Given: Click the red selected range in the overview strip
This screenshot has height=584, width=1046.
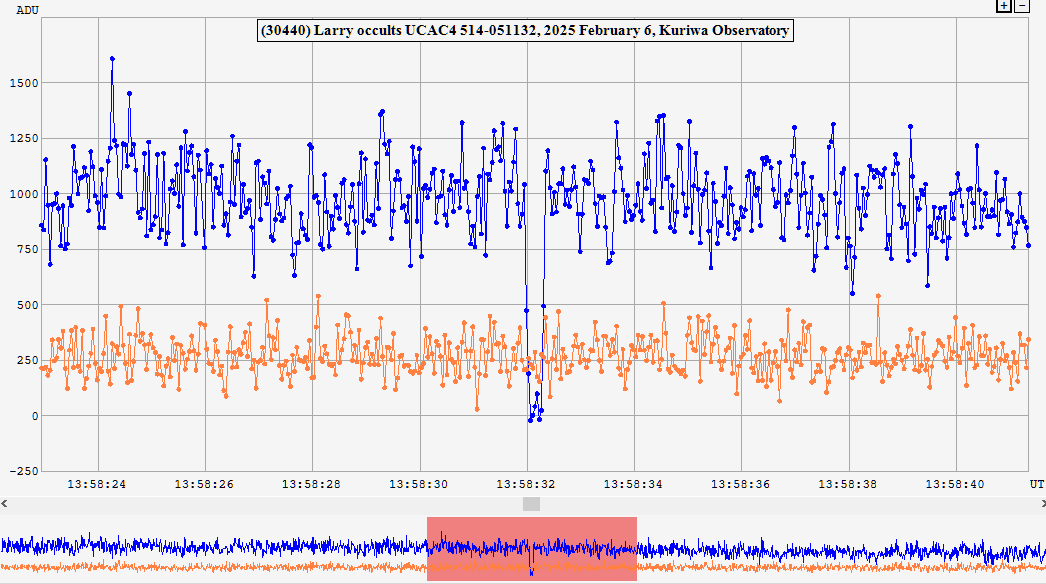Looking at the screenshot, I should tap(532, 549).
